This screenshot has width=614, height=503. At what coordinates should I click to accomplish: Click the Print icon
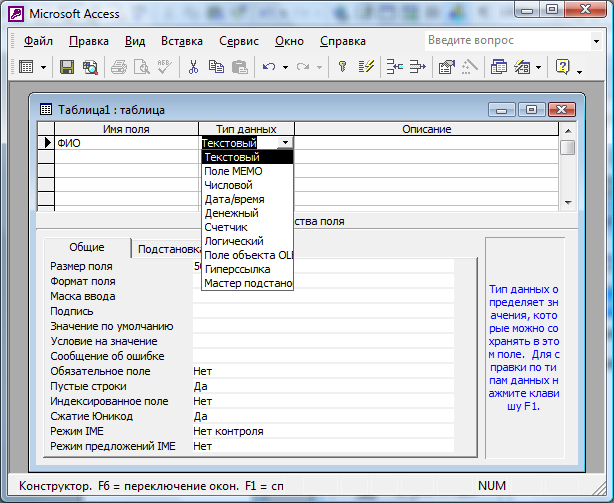[x=119, y=67]
